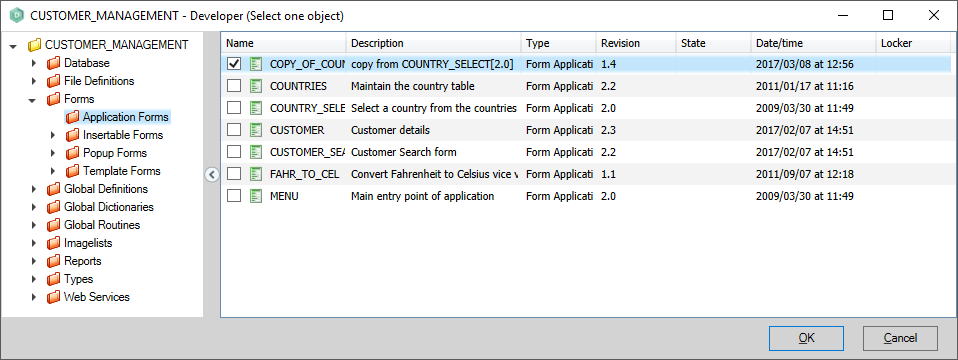Viewport: 958px width, 360px height.
Task: Sort the list by the Date/time column
Action: [813, 43]
